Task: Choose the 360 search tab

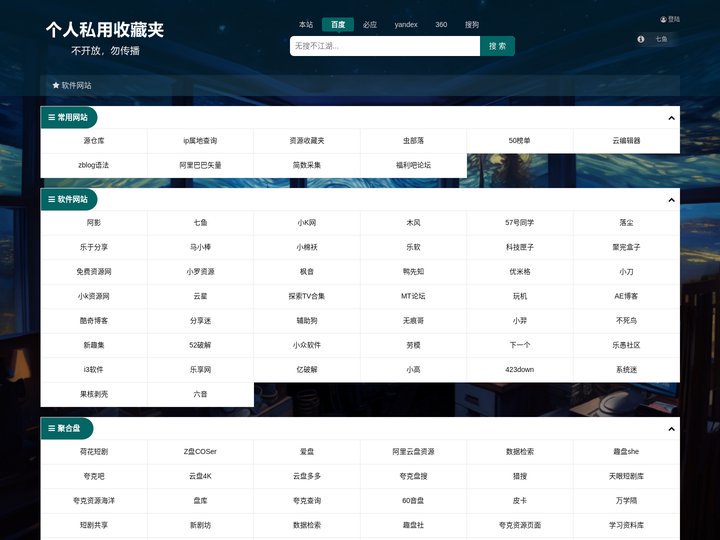Action: 441,25
